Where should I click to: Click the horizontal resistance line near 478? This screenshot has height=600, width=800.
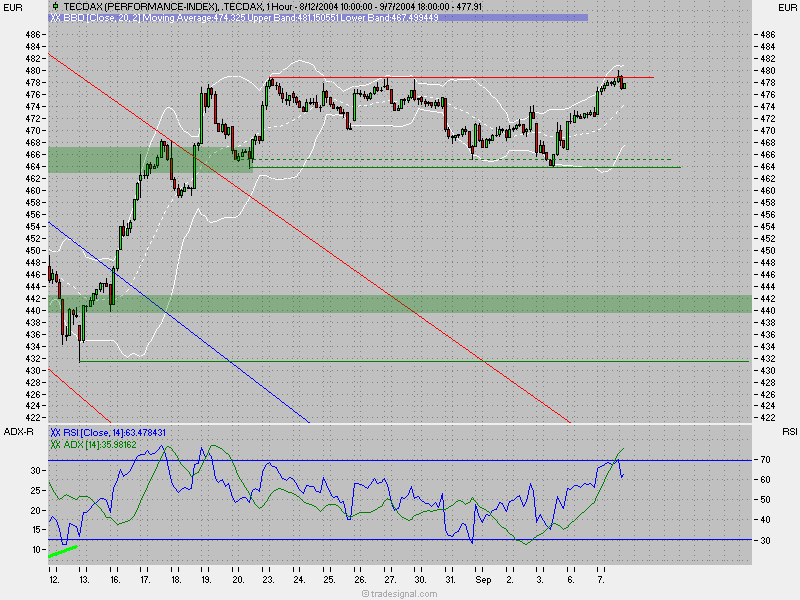[x=450, y=77]
